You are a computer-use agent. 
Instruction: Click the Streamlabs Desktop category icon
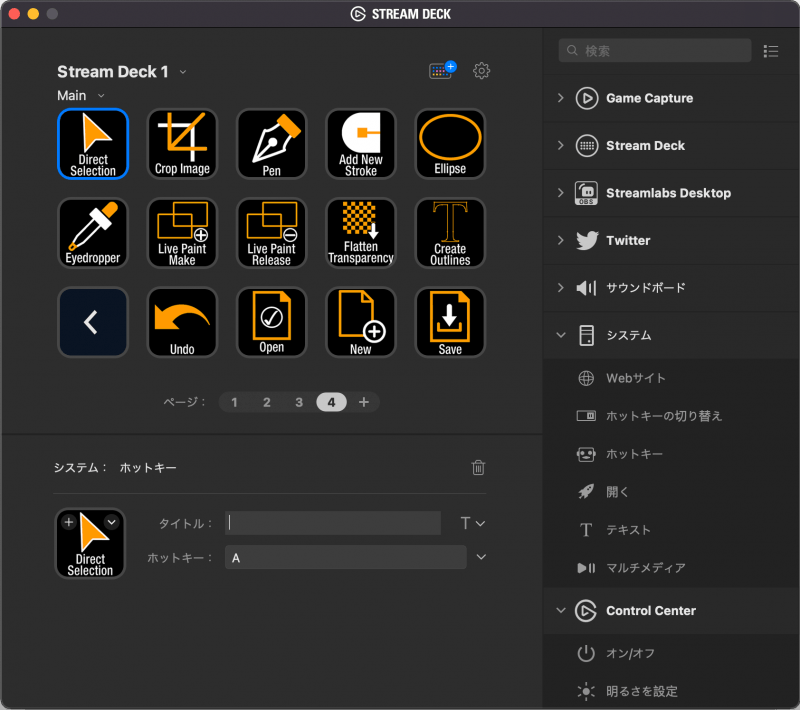(x=587, y=193)
